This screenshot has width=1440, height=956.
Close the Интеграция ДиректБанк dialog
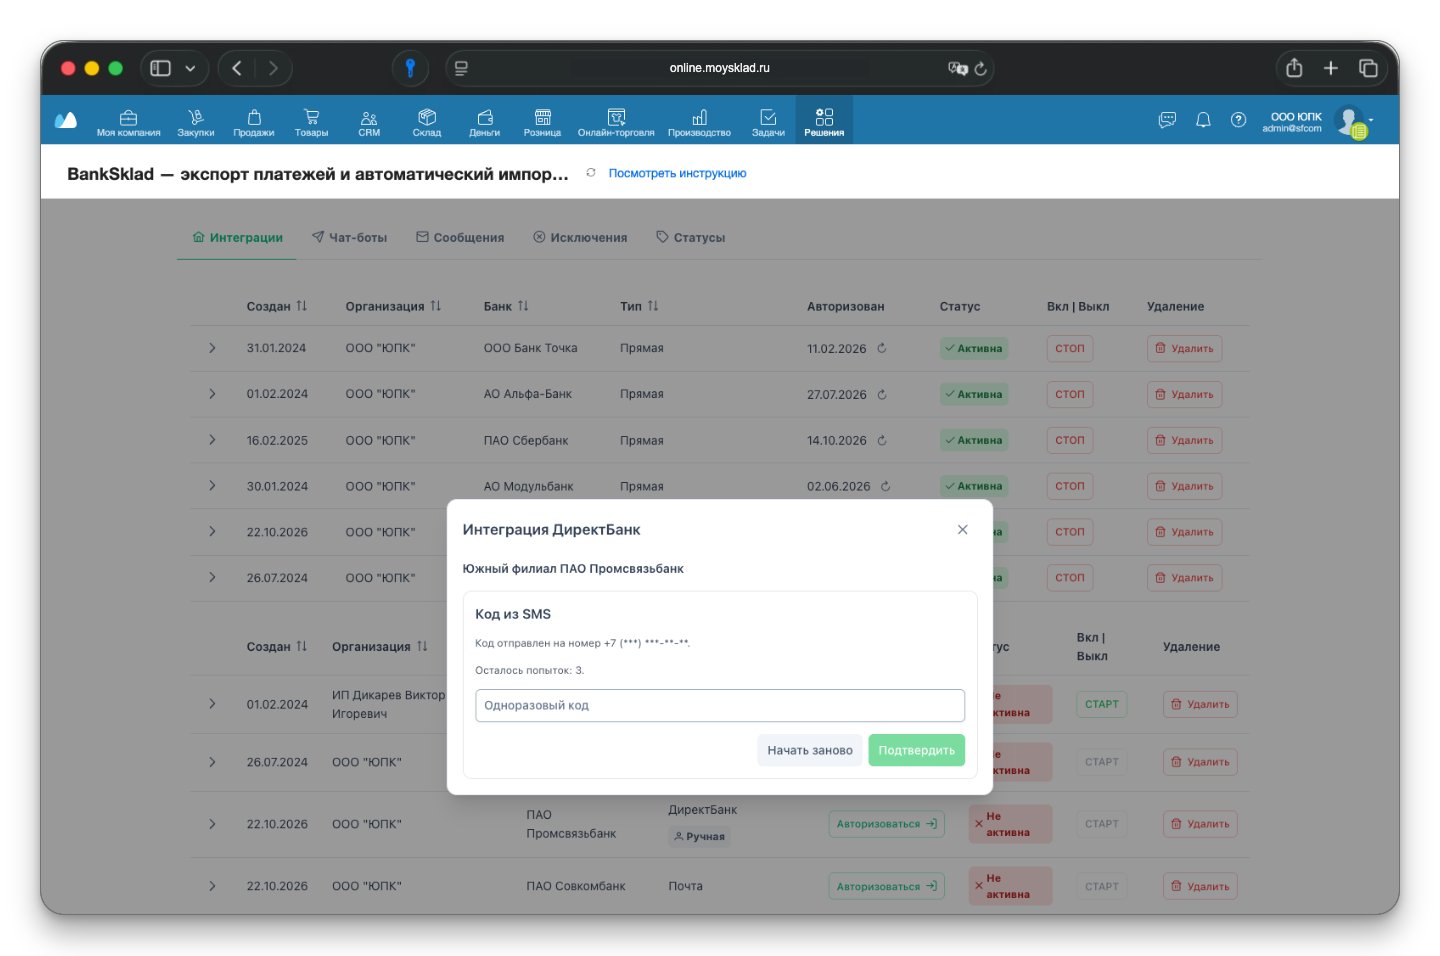click(x=962, y=529)
